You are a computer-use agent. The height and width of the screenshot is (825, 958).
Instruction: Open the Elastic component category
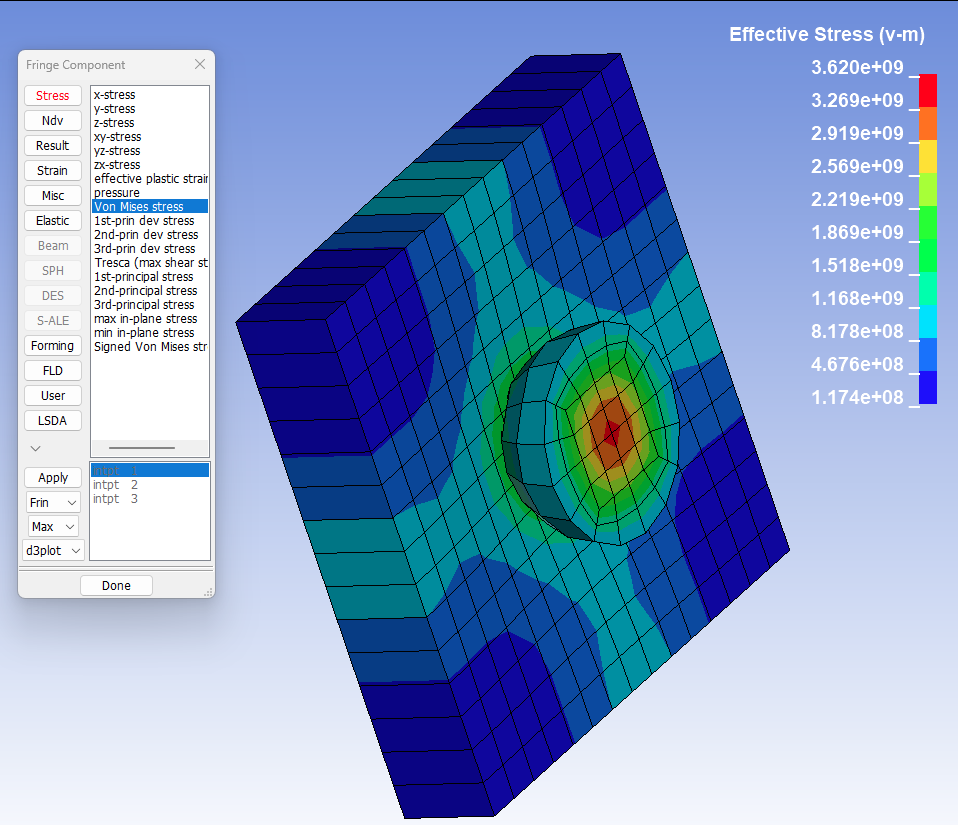click(53, 221)
